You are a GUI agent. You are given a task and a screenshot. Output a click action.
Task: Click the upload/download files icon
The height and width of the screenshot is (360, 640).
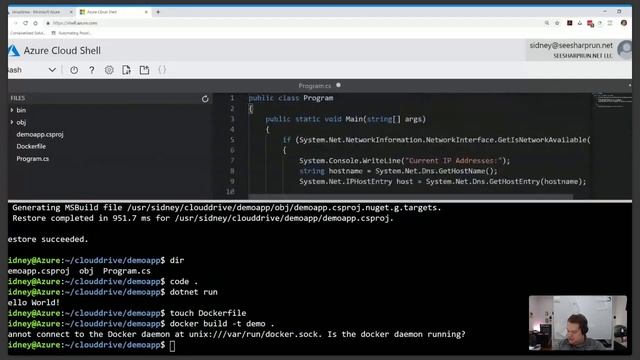(127, 70)
